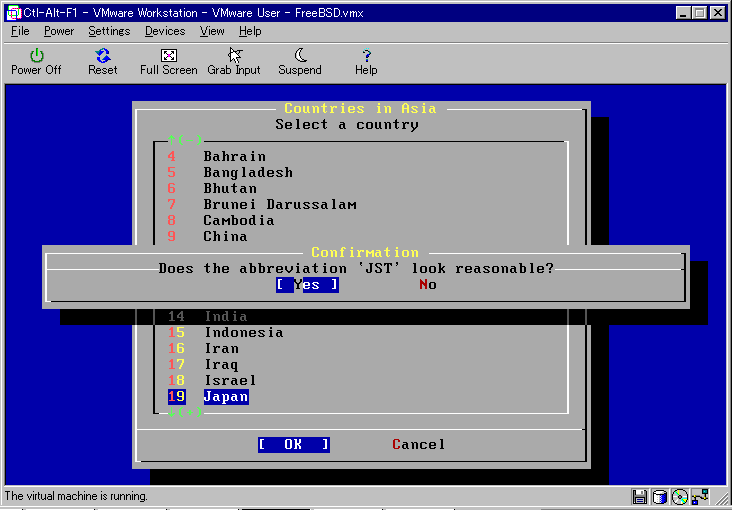Screen dimensions: 732x510
Task: Open Help from the toolbar
Action: 366,61
